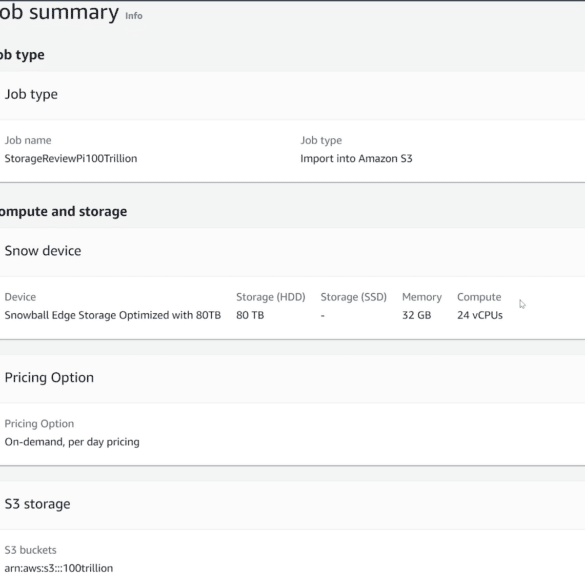The height and width of the screenshot is (585, 585).
Task: Click the 24 vCPUs Compute value
Action: pos(480,315)
